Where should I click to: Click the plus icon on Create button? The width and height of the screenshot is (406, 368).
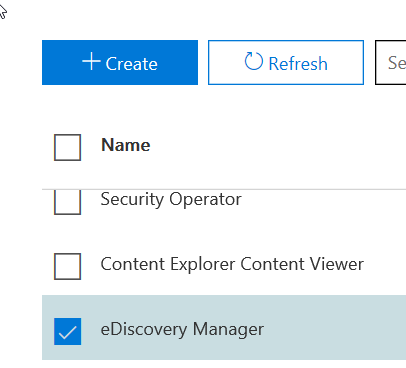91,62
